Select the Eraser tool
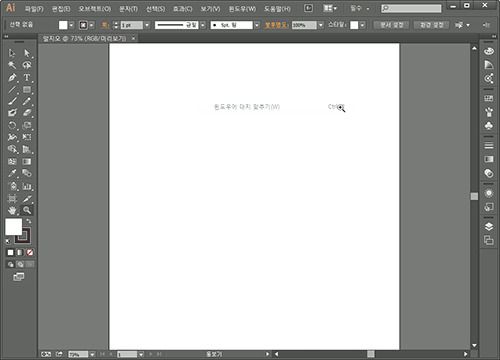Image resolution: width=500 pixels, height=360 pixels. (x=27, y=113)
